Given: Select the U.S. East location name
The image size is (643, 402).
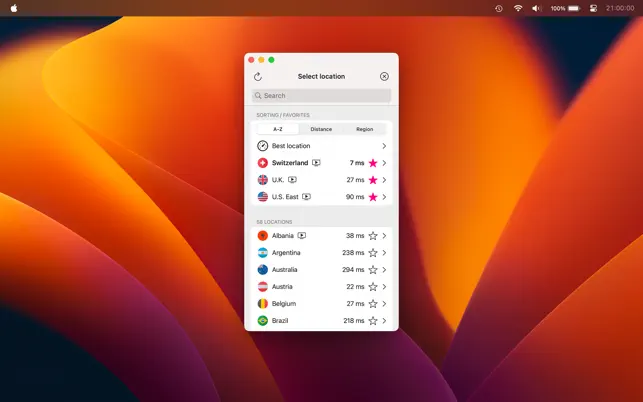Looking at the screenshot, I should click(x=285, y=197).
